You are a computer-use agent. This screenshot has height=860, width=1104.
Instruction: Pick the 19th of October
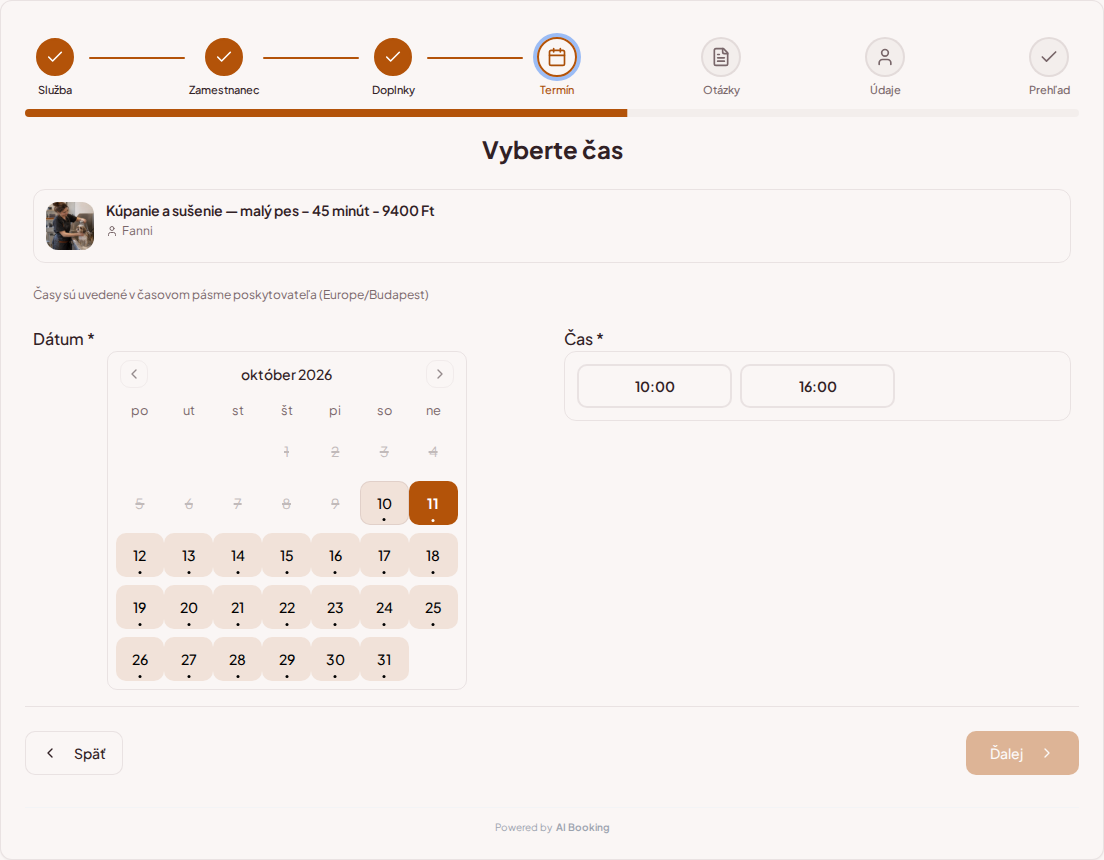point(139,607)
